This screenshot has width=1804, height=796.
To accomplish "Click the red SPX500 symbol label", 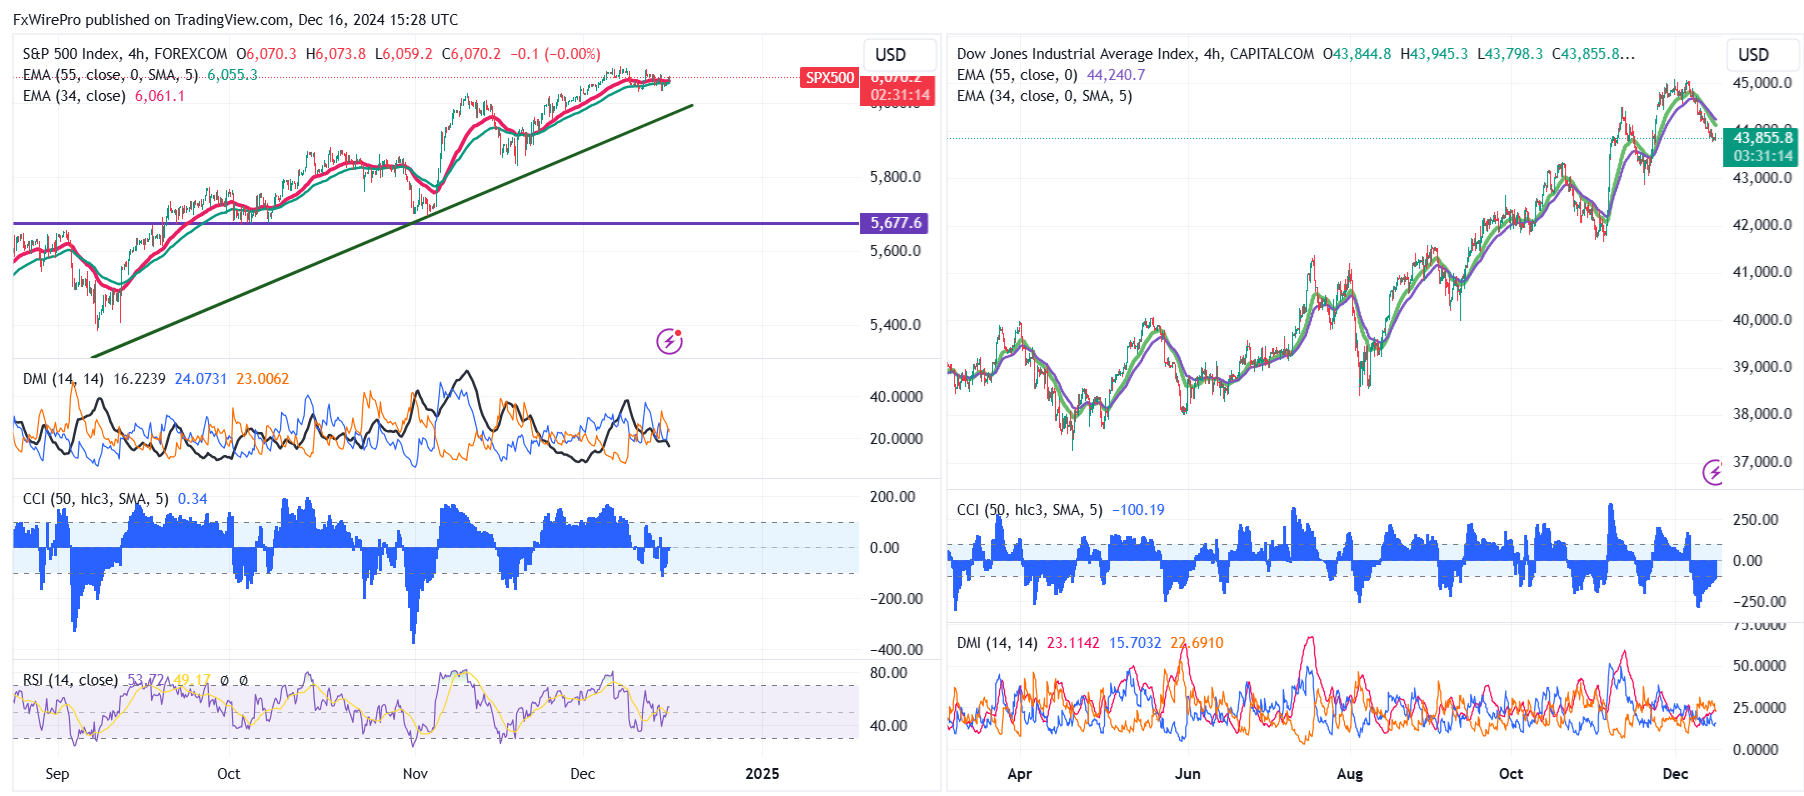I will (830, 77).
